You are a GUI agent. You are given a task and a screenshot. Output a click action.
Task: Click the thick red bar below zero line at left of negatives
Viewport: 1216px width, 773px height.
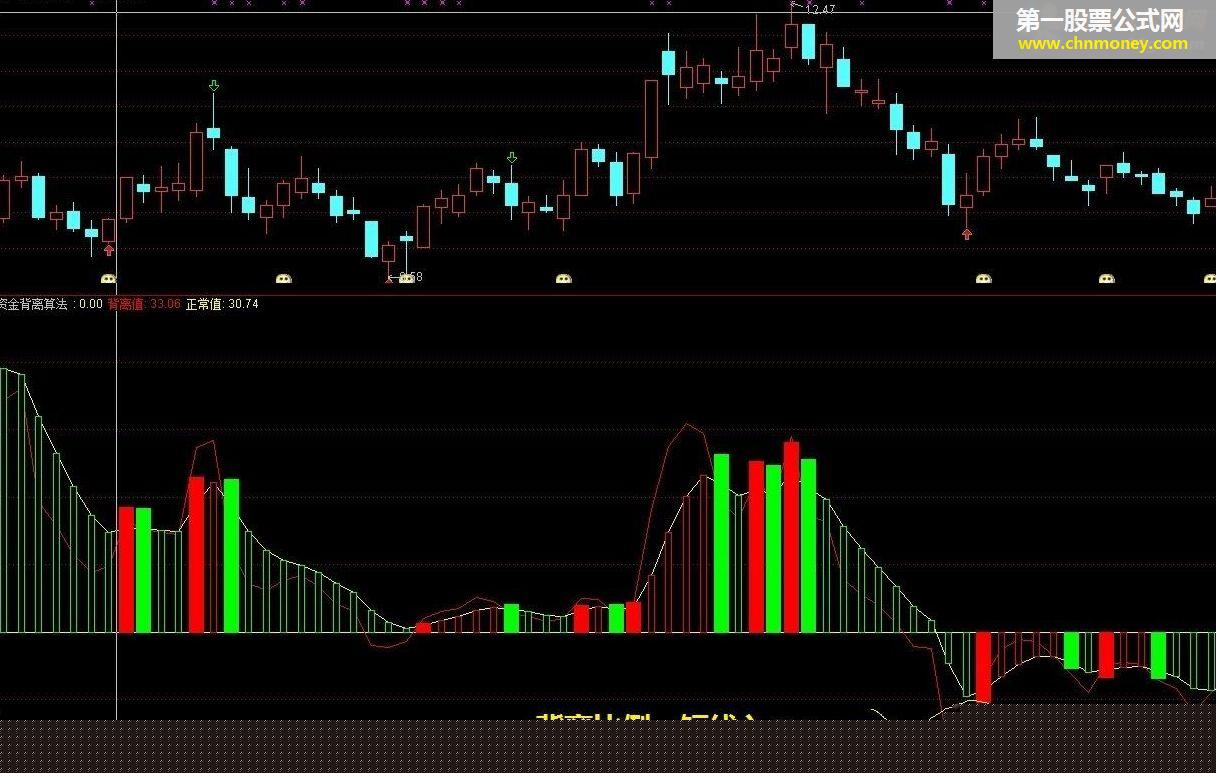tap(983, 667)
